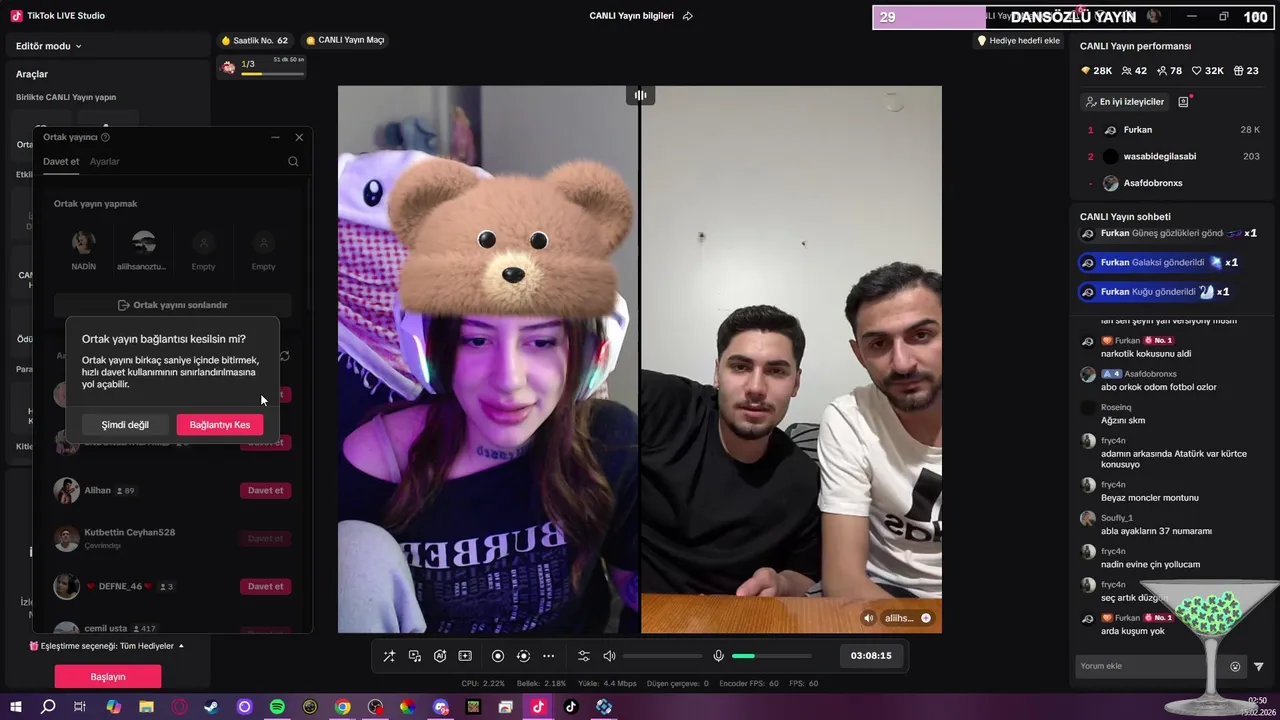The width and height of the screenshot is (1280, 720).
Task: Mute the speaker output icon
Action: (x=609, y=656)
